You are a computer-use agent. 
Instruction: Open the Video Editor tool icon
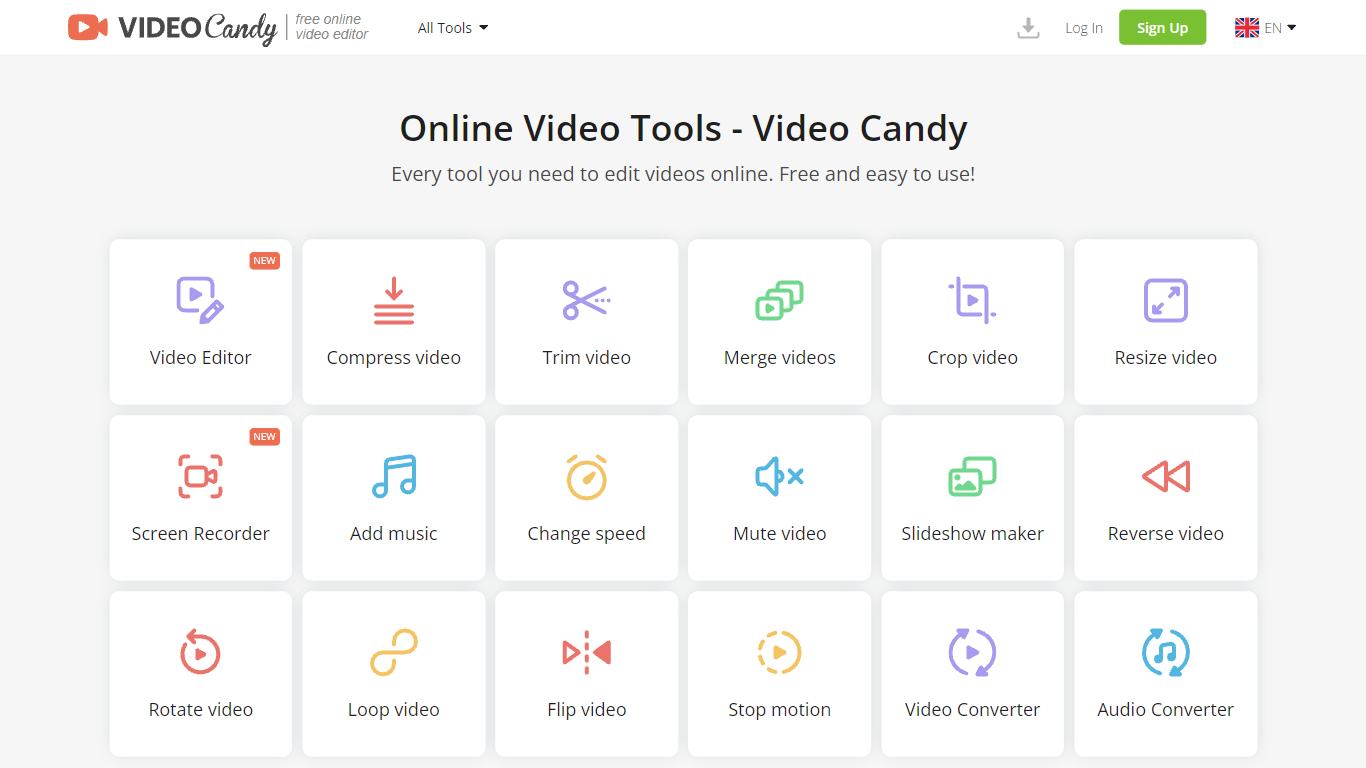click(200, 300)
